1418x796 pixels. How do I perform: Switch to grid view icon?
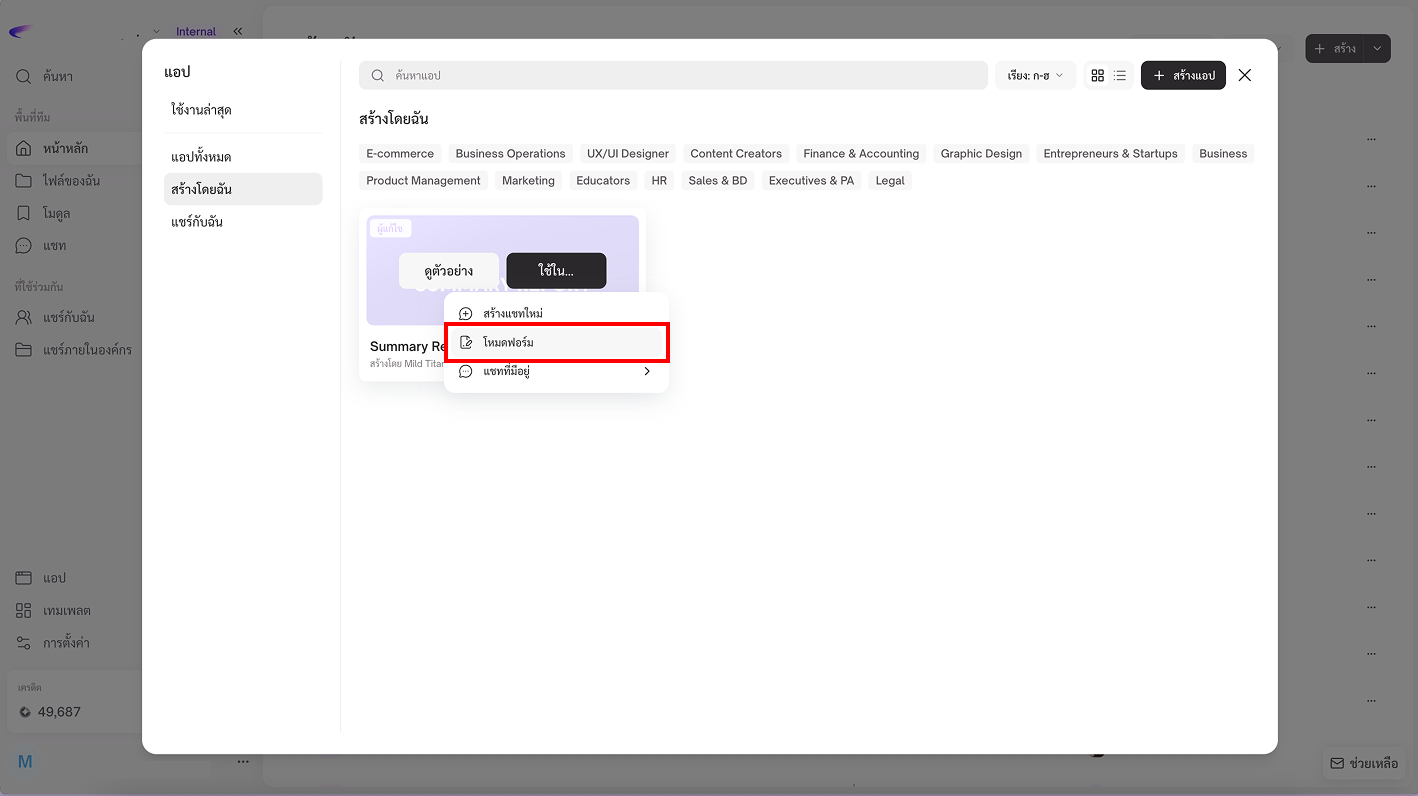1098,76
